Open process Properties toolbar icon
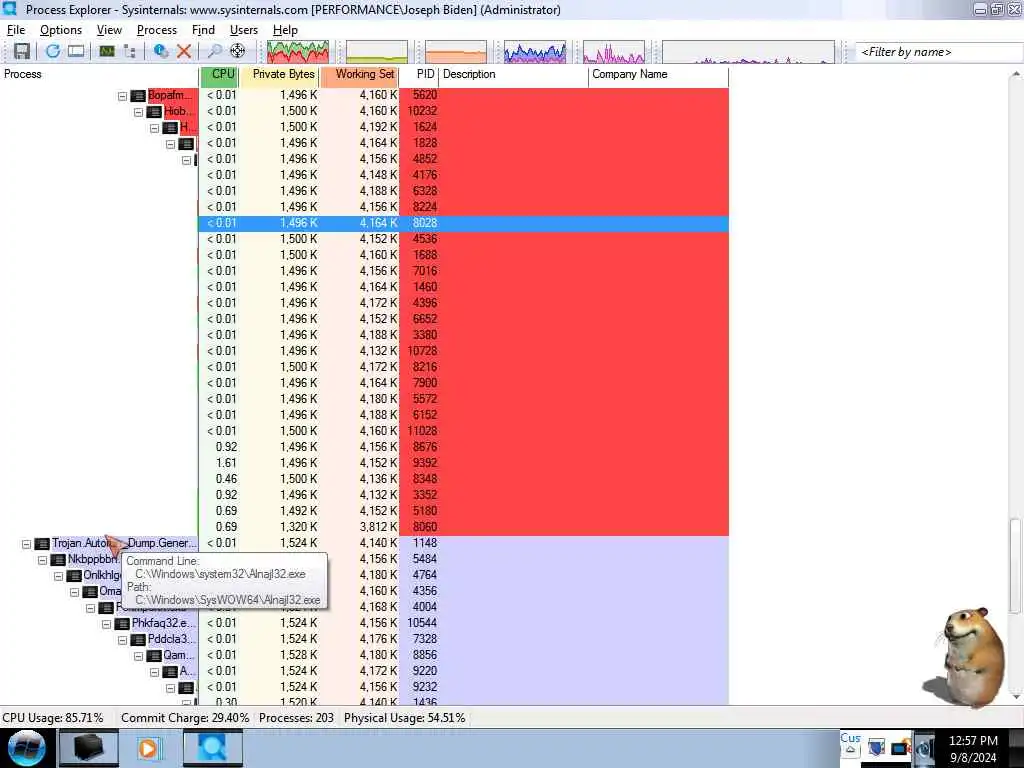 pyautogui.click(x=161, y=51)
